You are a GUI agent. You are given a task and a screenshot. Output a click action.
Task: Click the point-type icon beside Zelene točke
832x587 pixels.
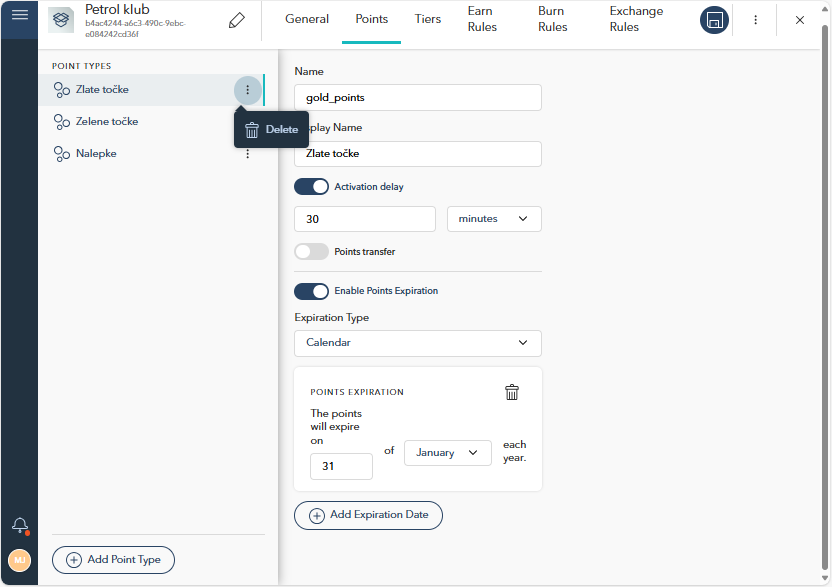[62, 122]
